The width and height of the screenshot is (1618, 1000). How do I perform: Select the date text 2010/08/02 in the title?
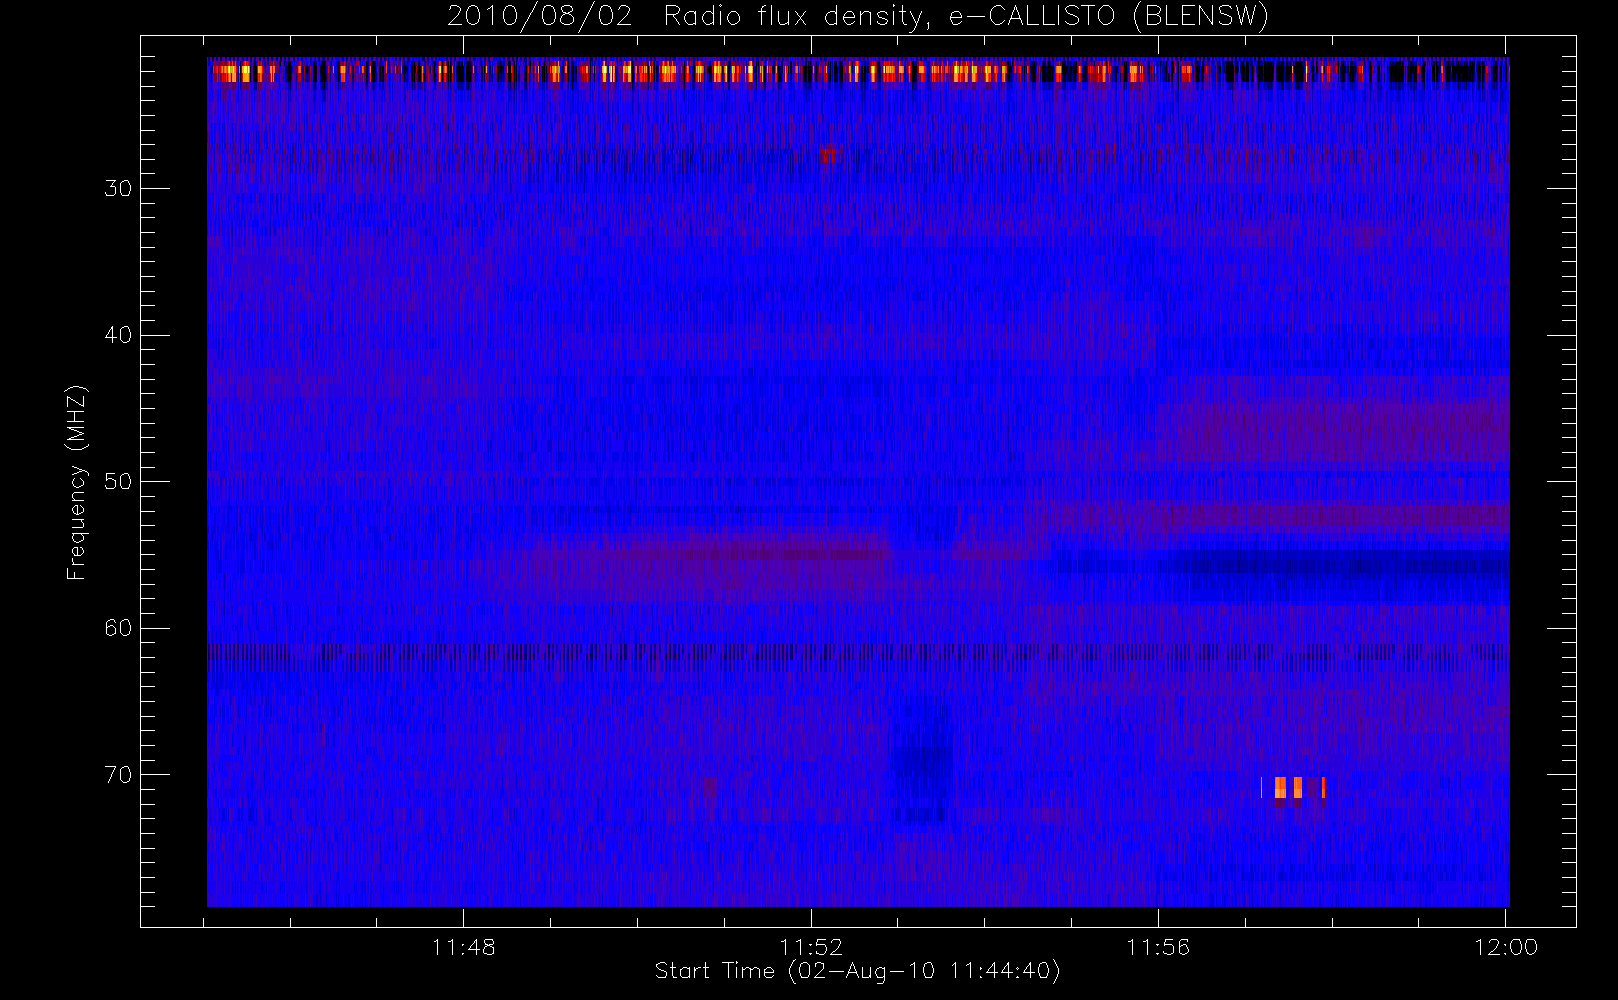point(539,17)
